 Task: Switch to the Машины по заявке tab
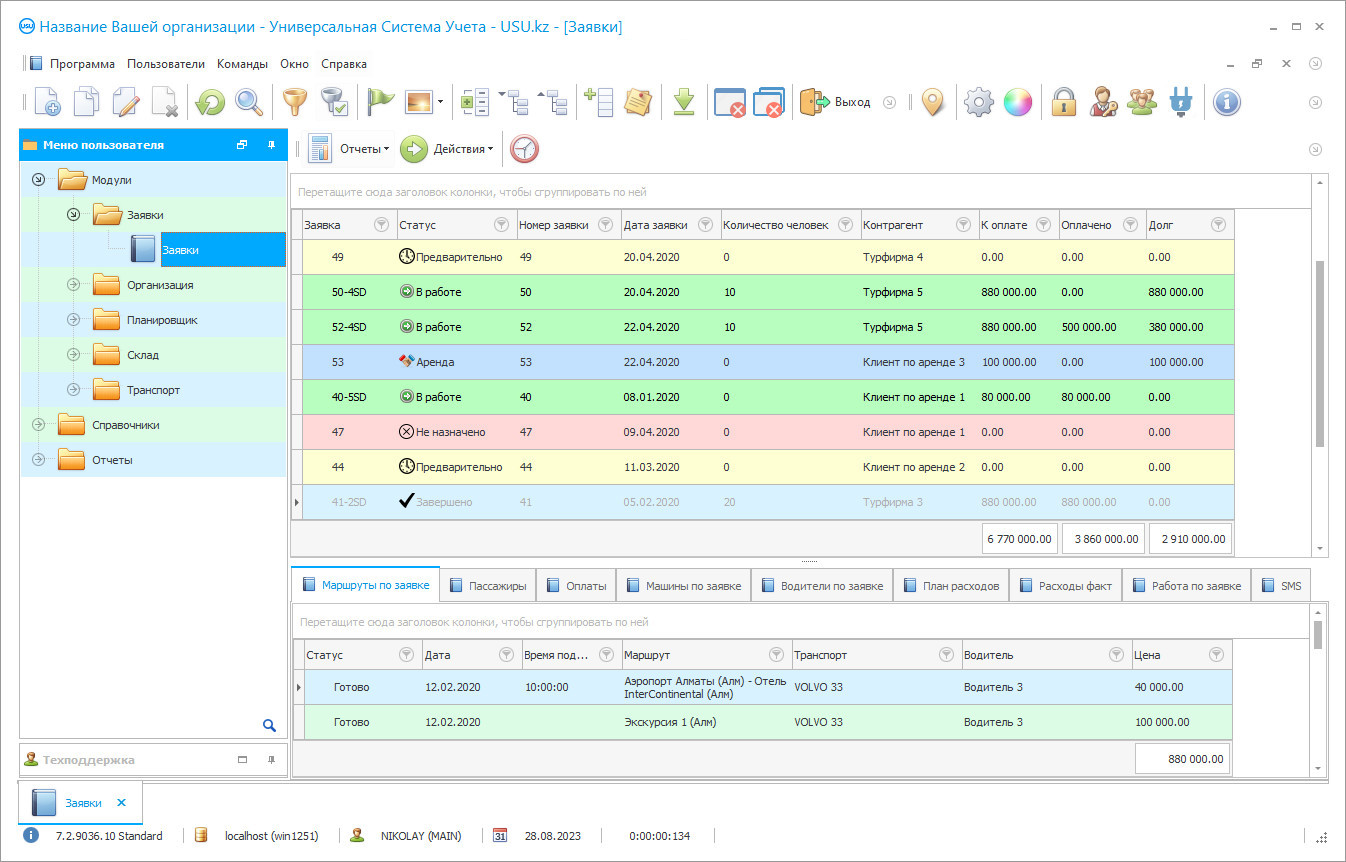coord(684,586)
